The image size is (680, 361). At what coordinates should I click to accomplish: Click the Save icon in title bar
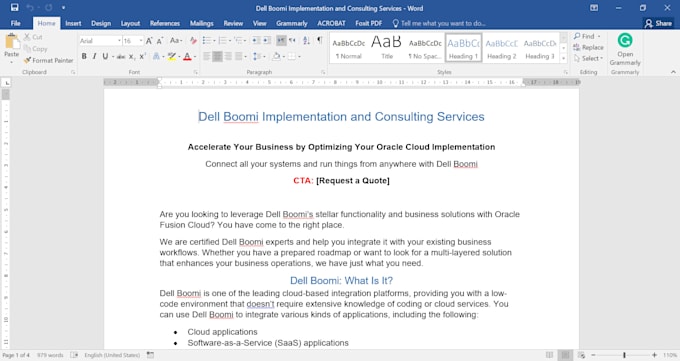click(x=14, y=7)
